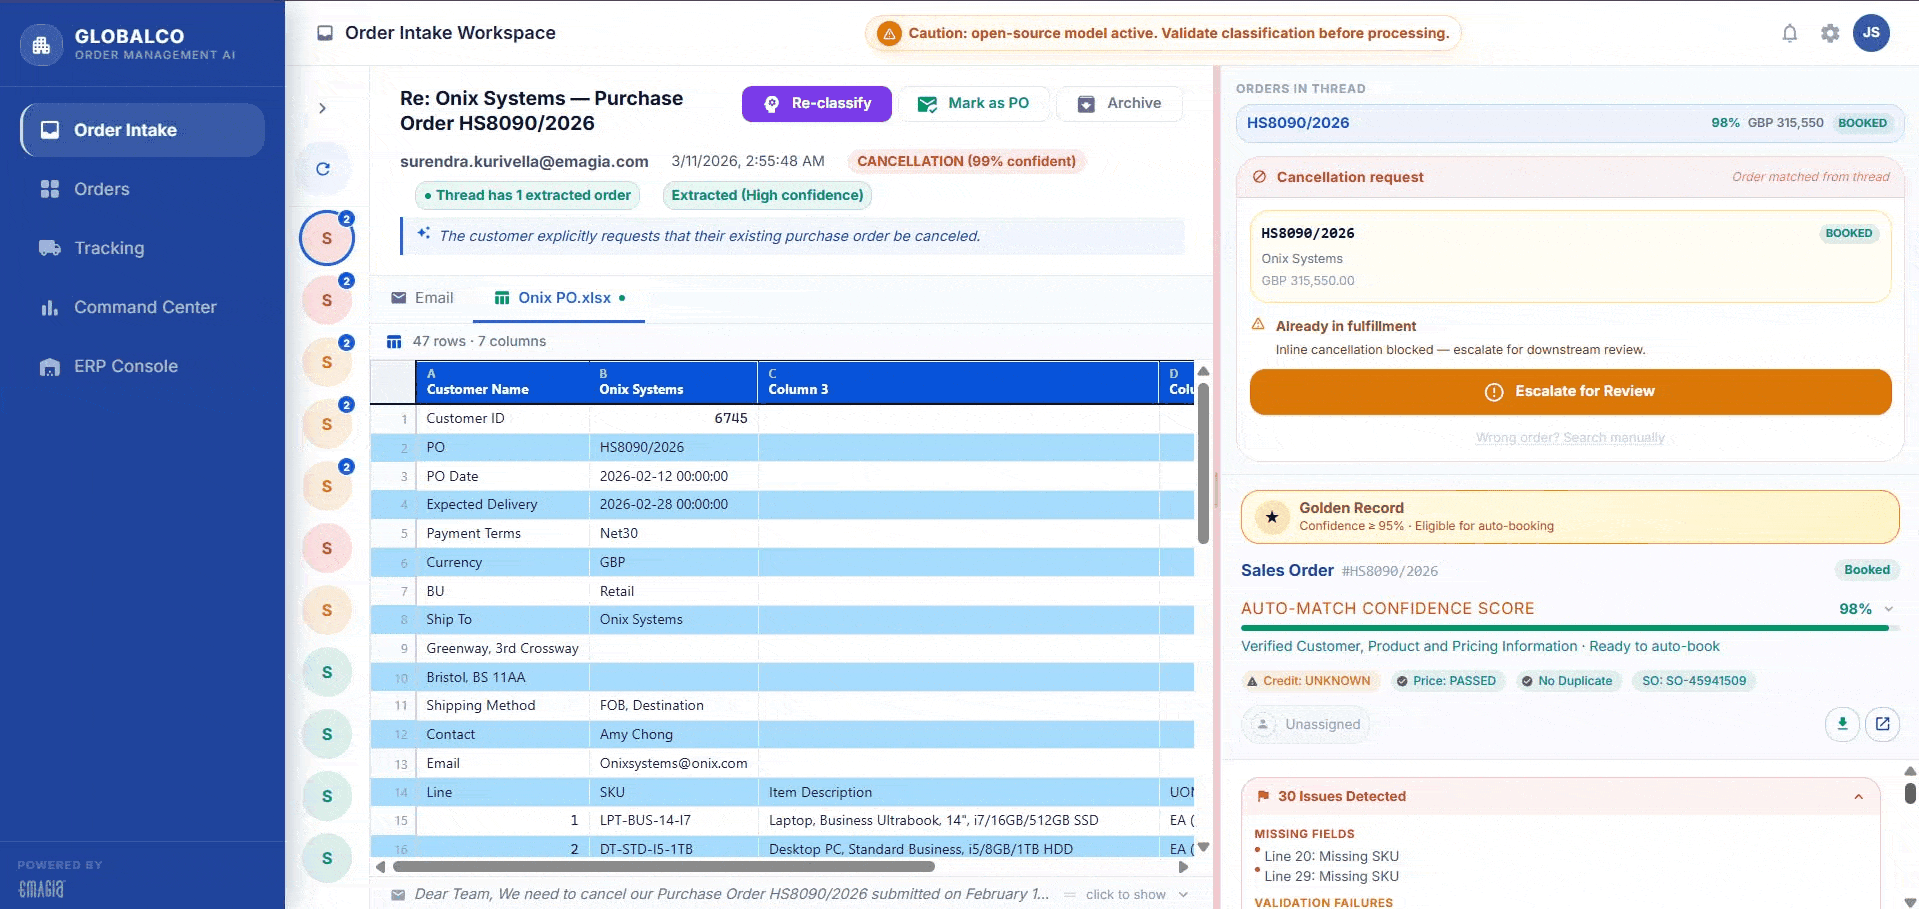Download the sales order file
This screenshot has height=909, width=1919.
1841,724
